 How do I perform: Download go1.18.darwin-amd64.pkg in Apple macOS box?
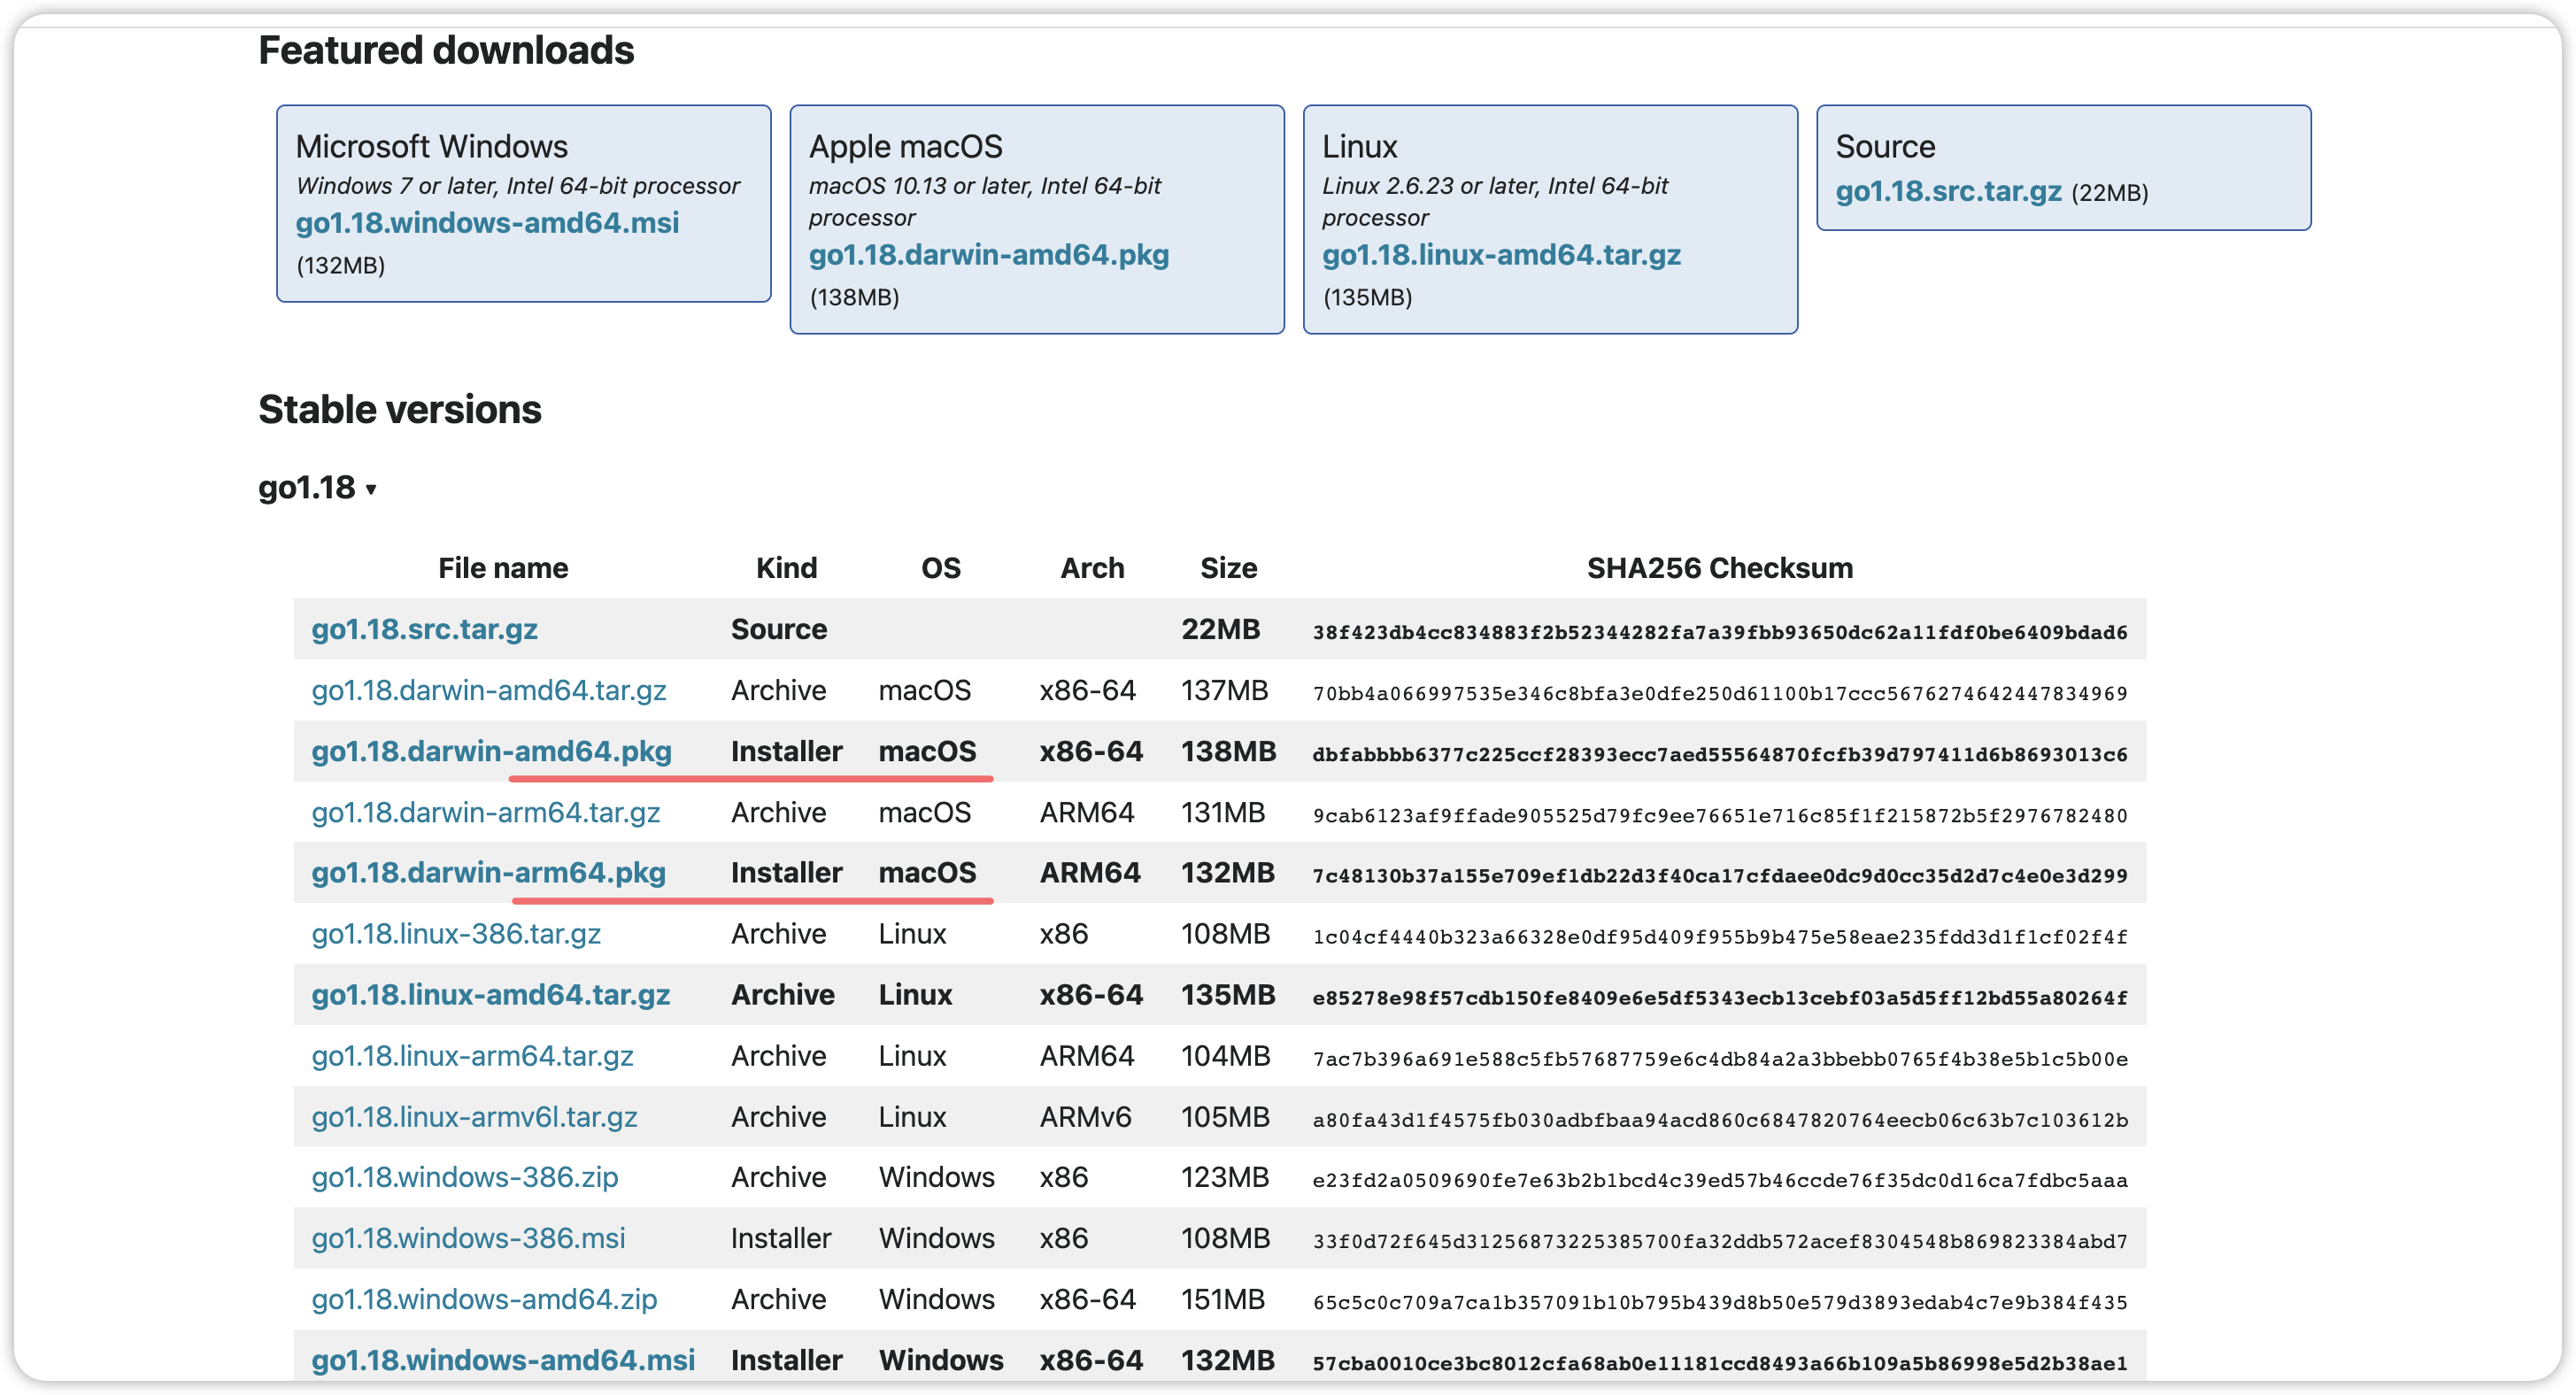(x=988, y=254)
